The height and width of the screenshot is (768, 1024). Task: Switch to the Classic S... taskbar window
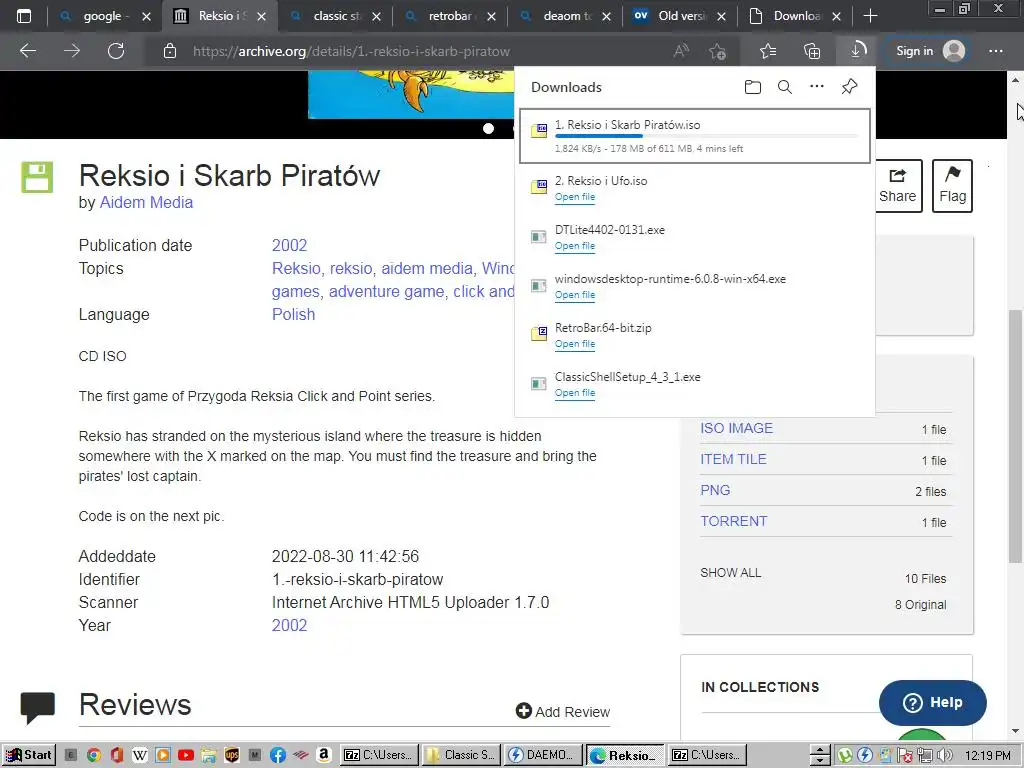point(462,756)
